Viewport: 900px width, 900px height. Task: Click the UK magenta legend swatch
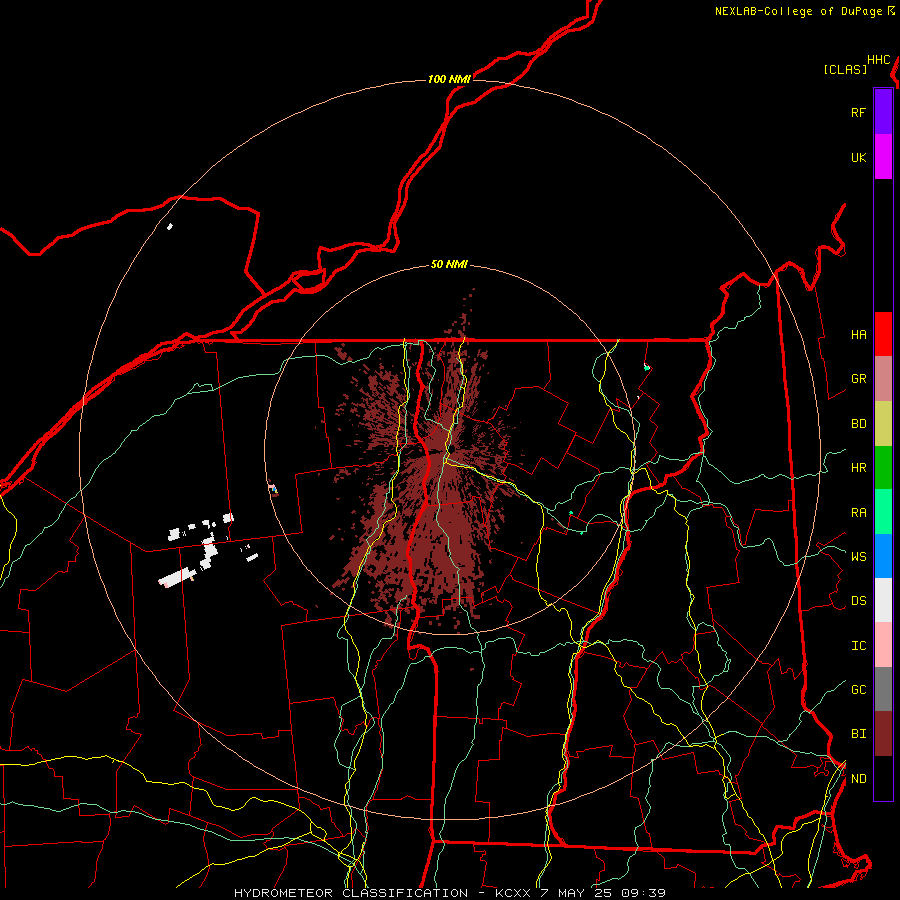pos(883,157)
